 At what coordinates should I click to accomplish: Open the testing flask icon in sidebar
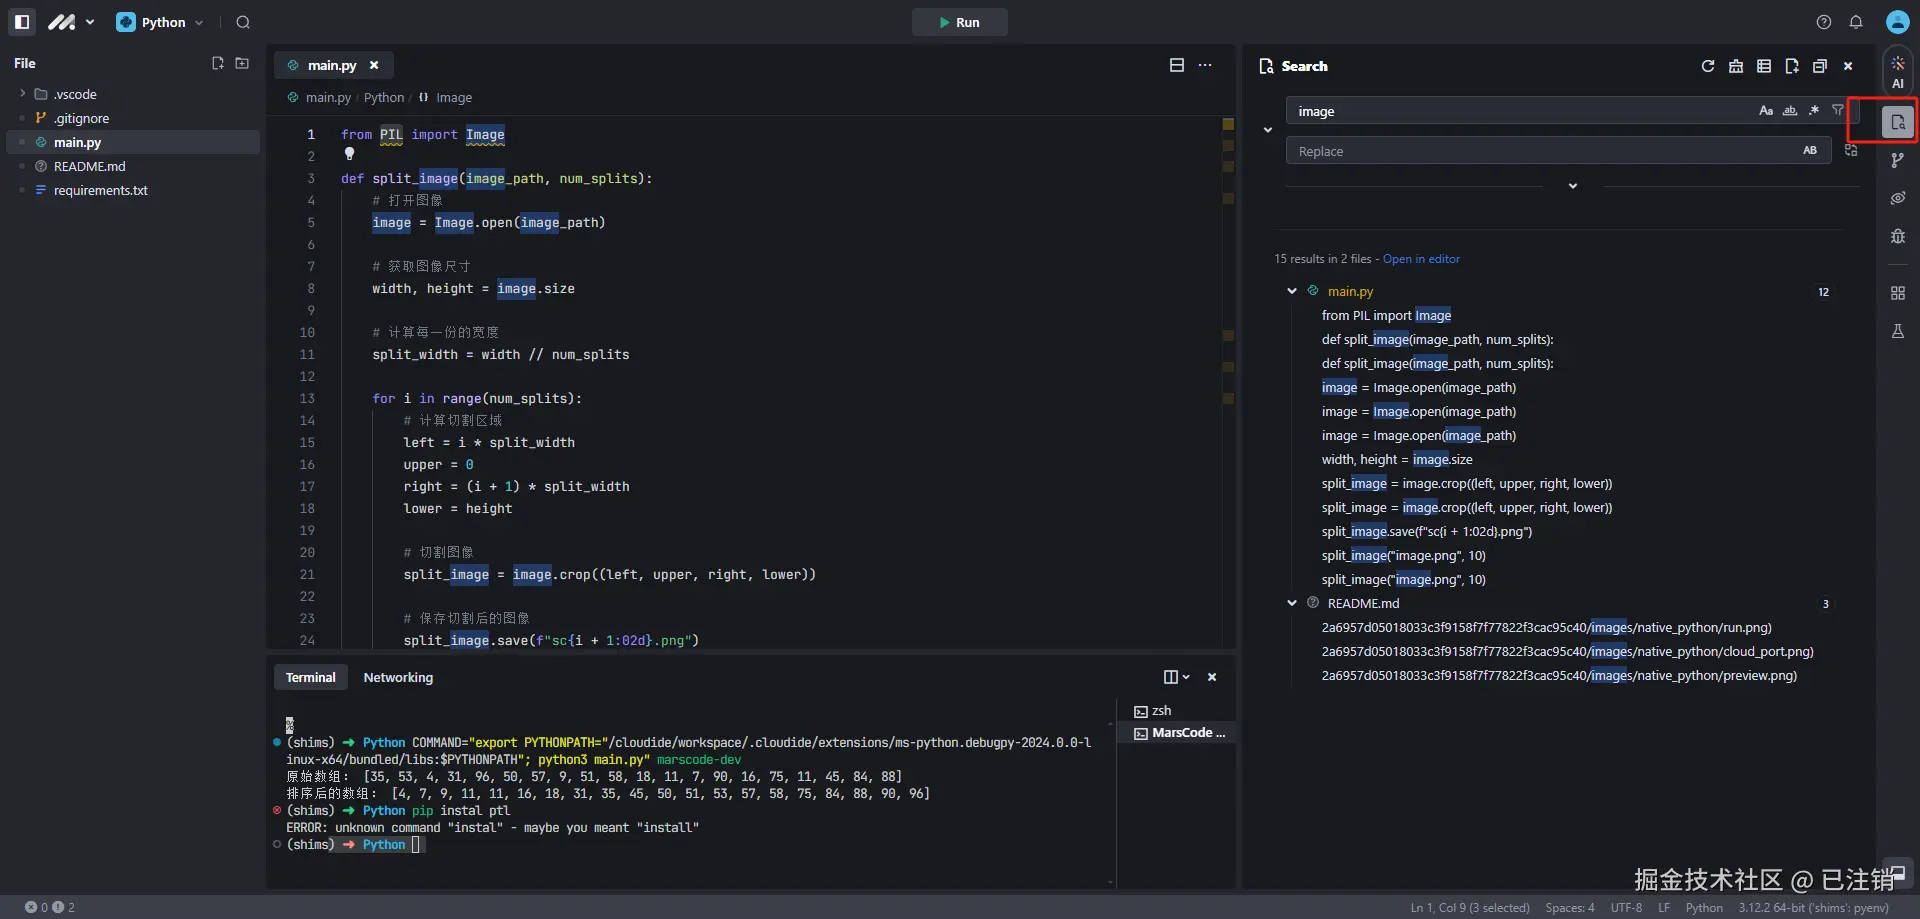1897,332
